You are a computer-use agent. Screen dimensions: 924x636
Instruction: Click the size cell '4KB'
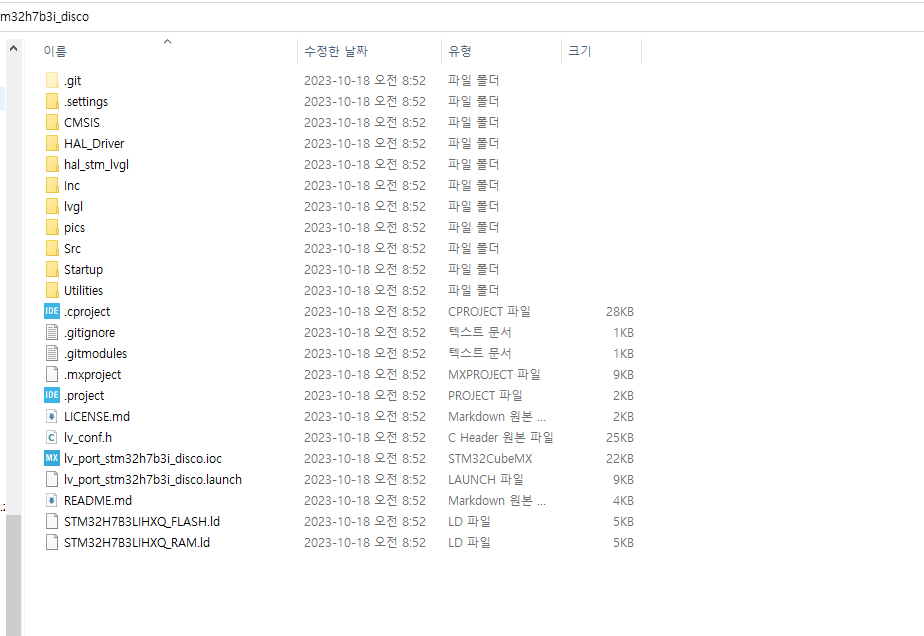[x=623, y=501]
